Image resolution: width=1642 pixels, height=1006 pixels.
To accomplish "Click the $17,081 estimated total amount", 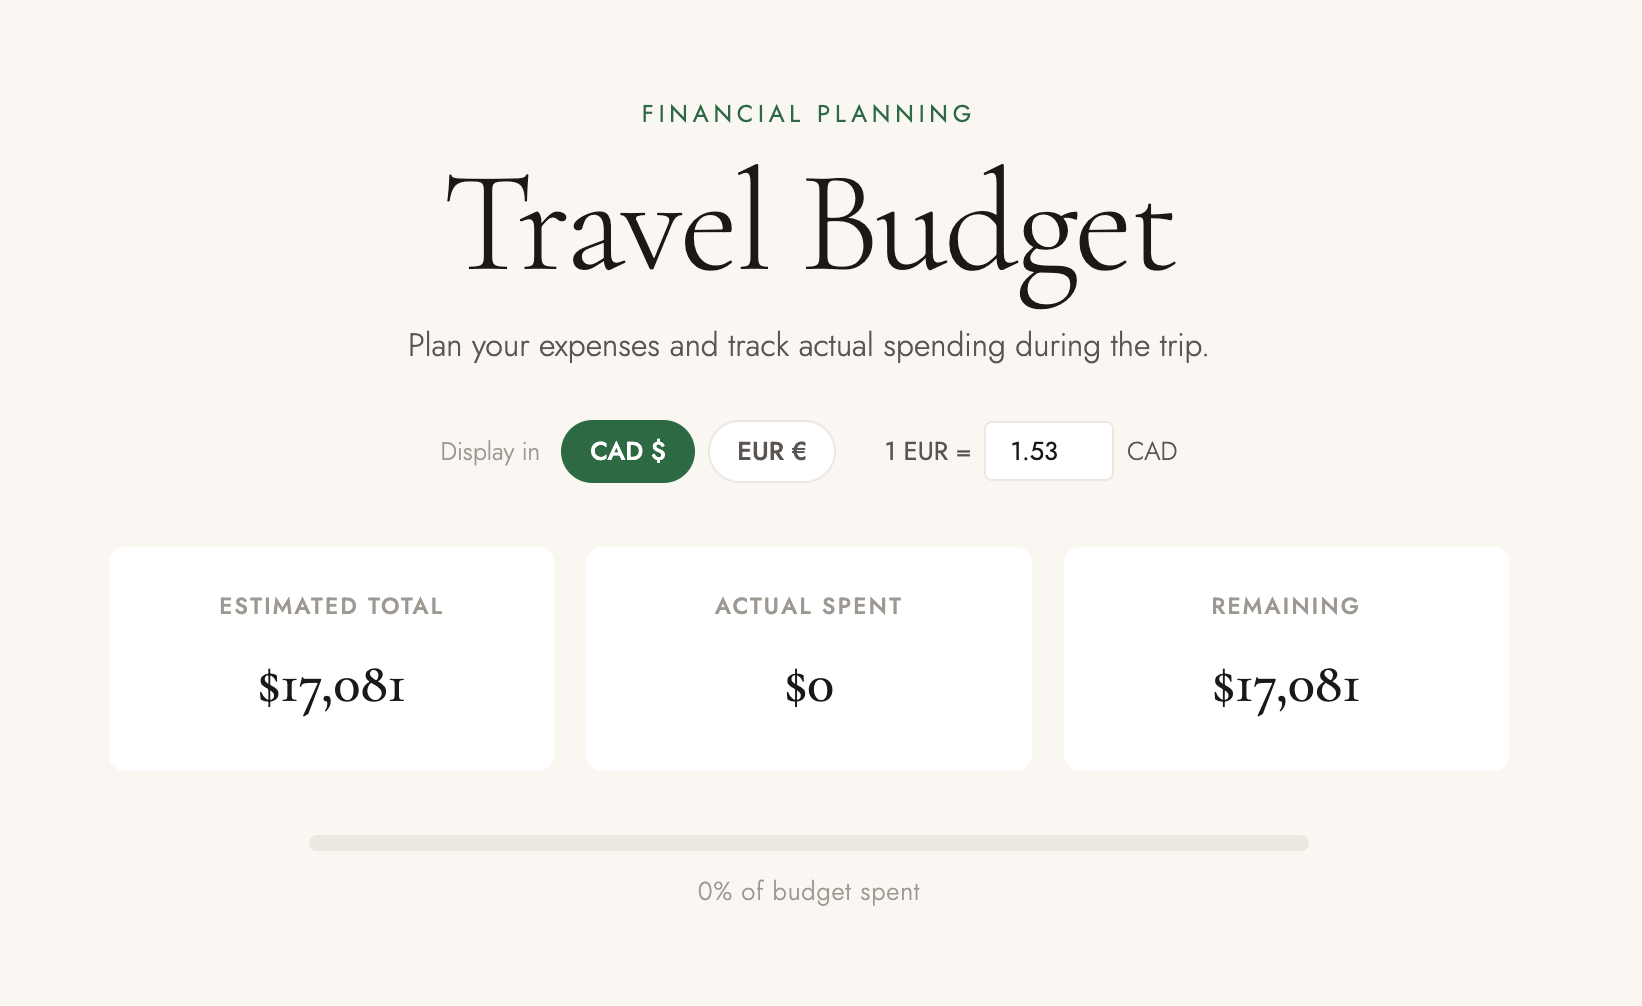I will pos(331,688).
